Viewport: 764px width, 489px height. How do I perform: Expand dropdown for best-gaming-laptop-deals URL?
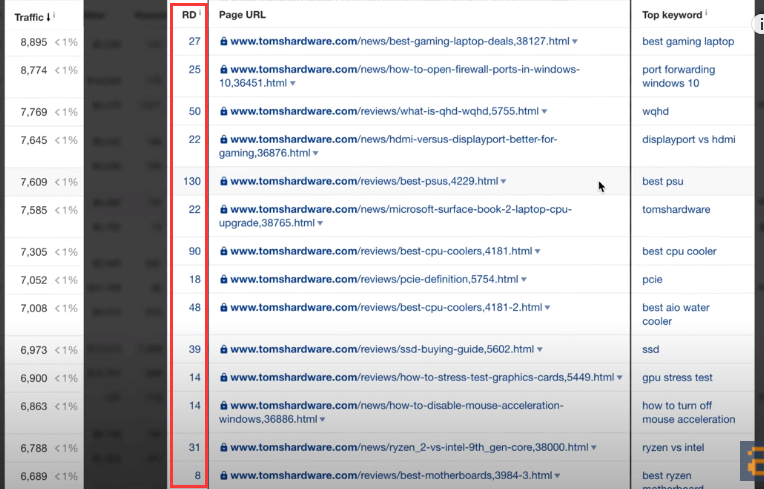(575, 42)
